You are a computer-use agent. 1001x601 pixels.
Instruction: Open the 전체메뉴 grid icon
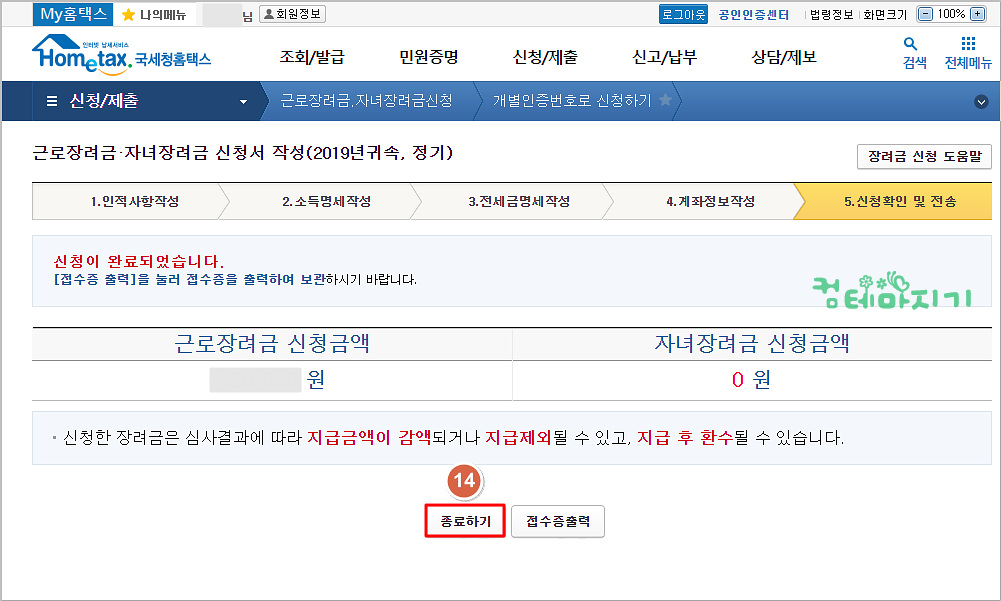[x=968, y=43]
